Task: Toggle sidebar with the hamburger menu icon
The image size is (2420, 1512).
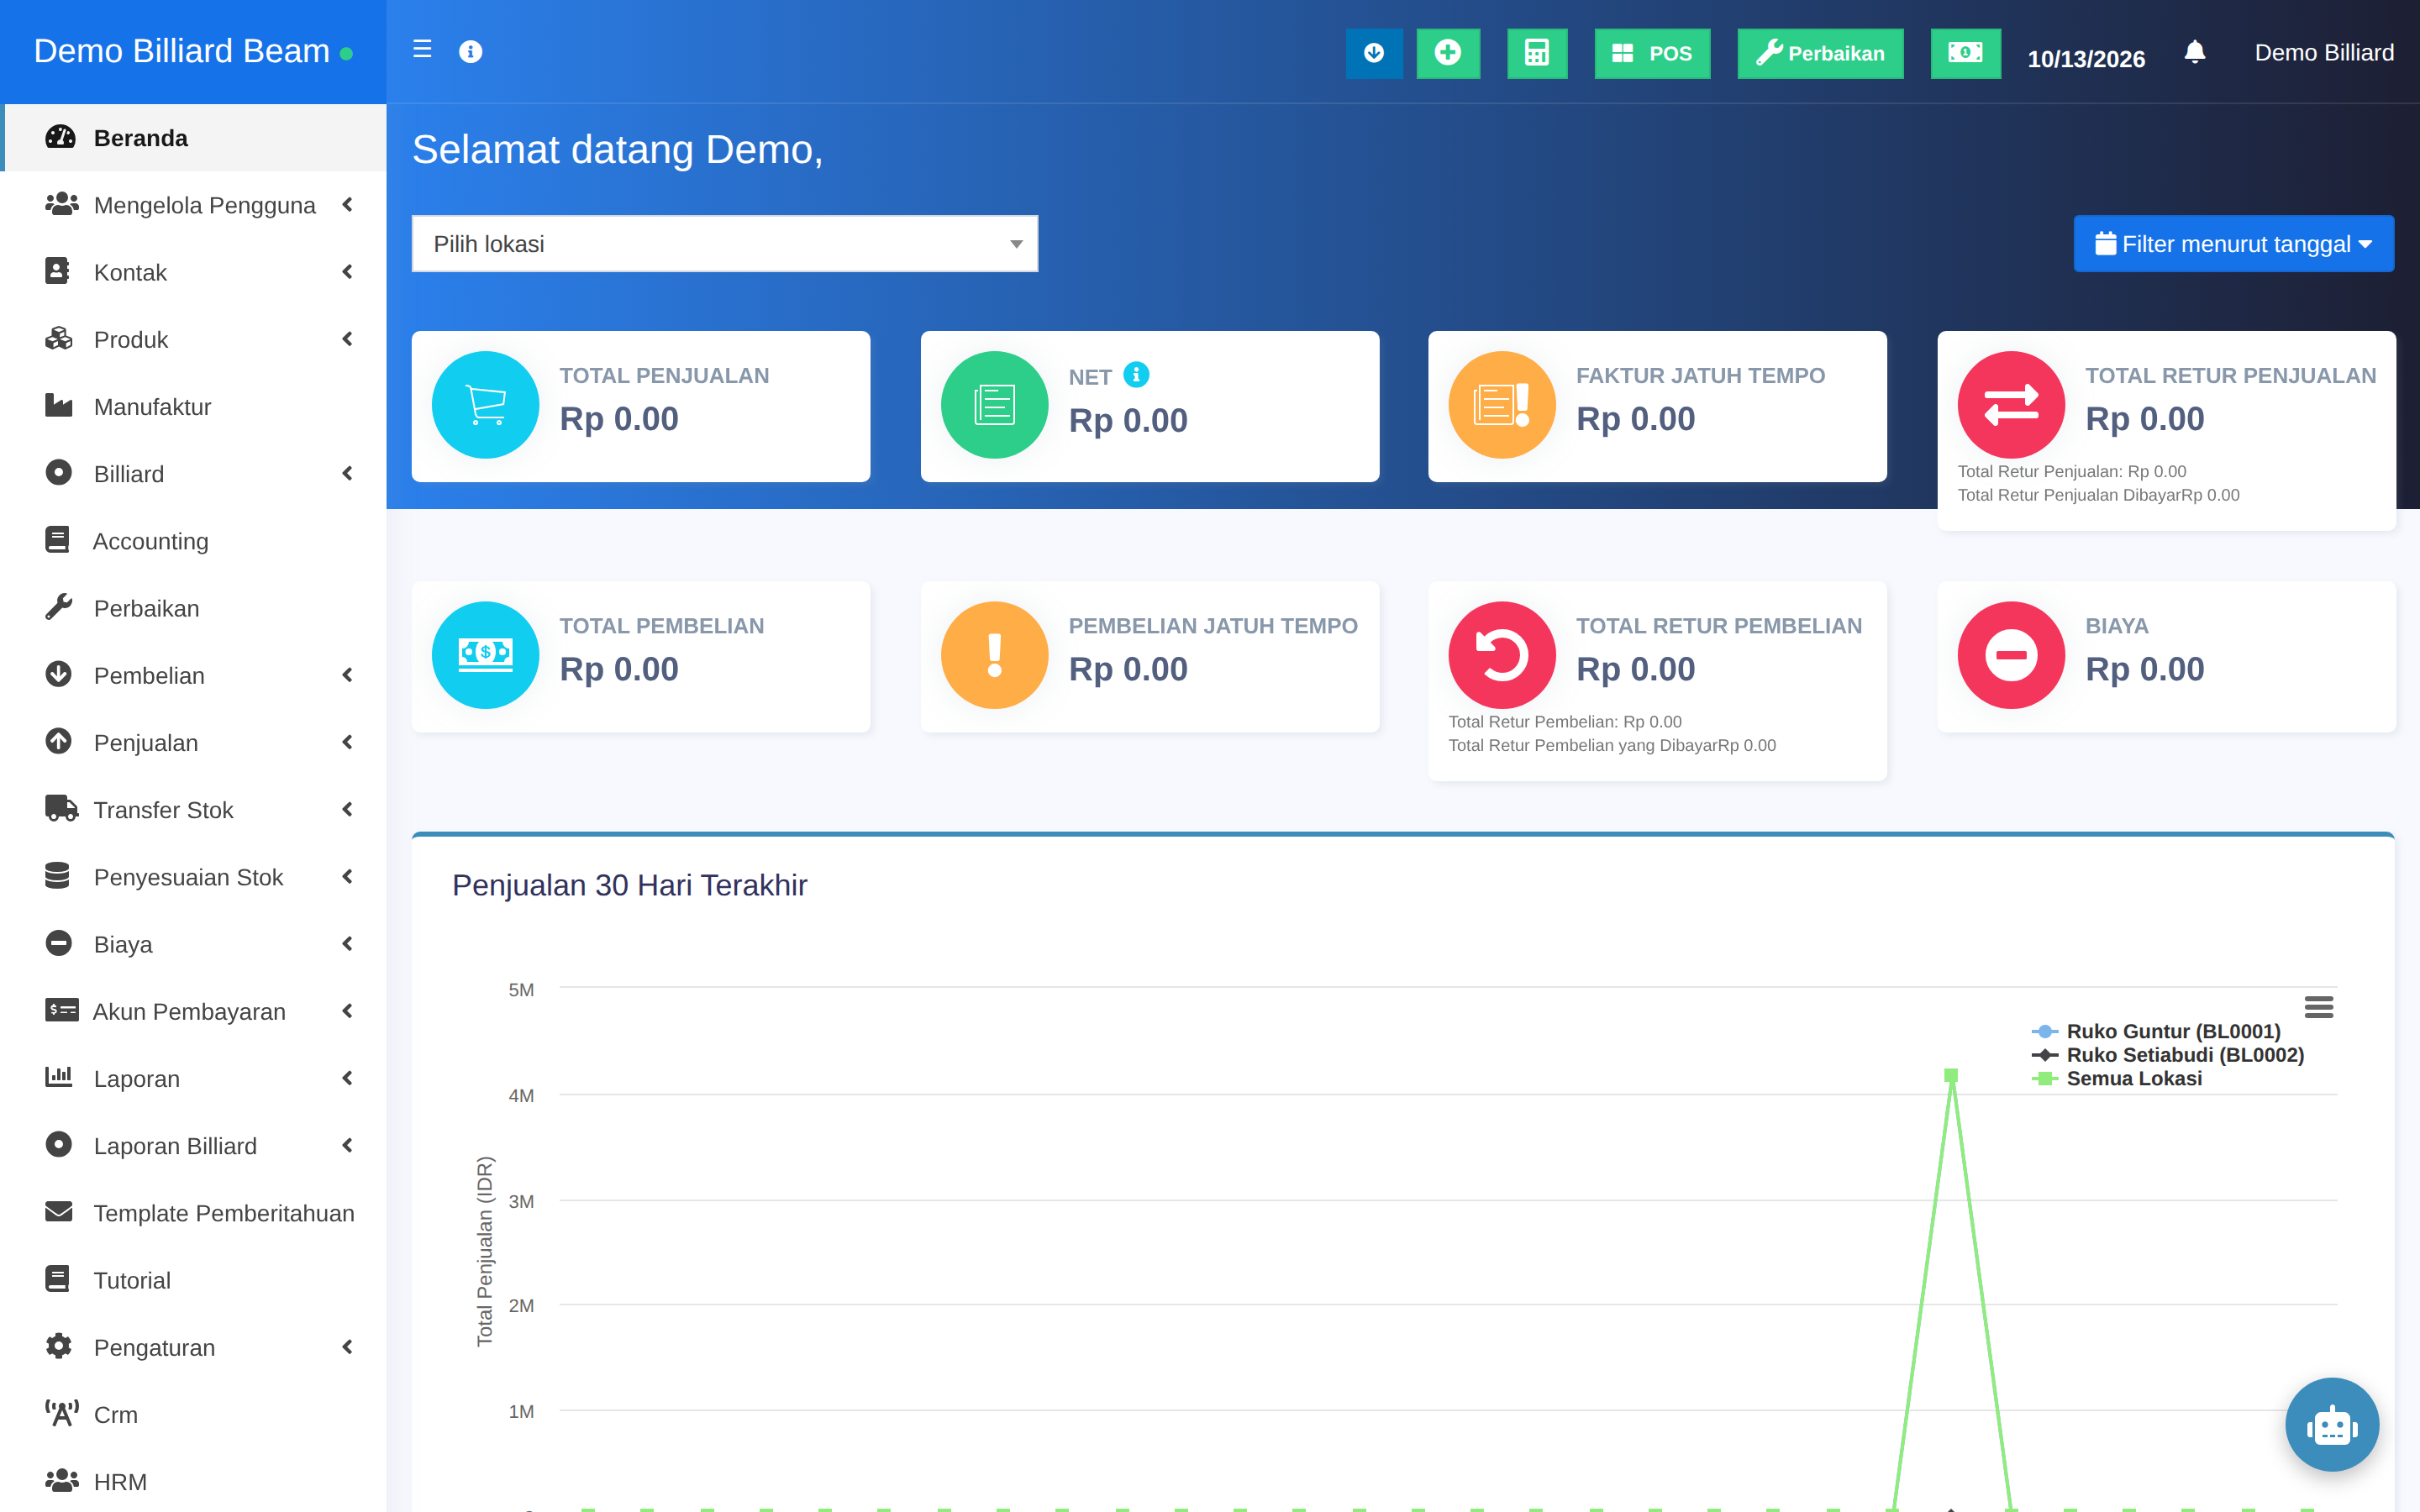Action: (422, 50)
